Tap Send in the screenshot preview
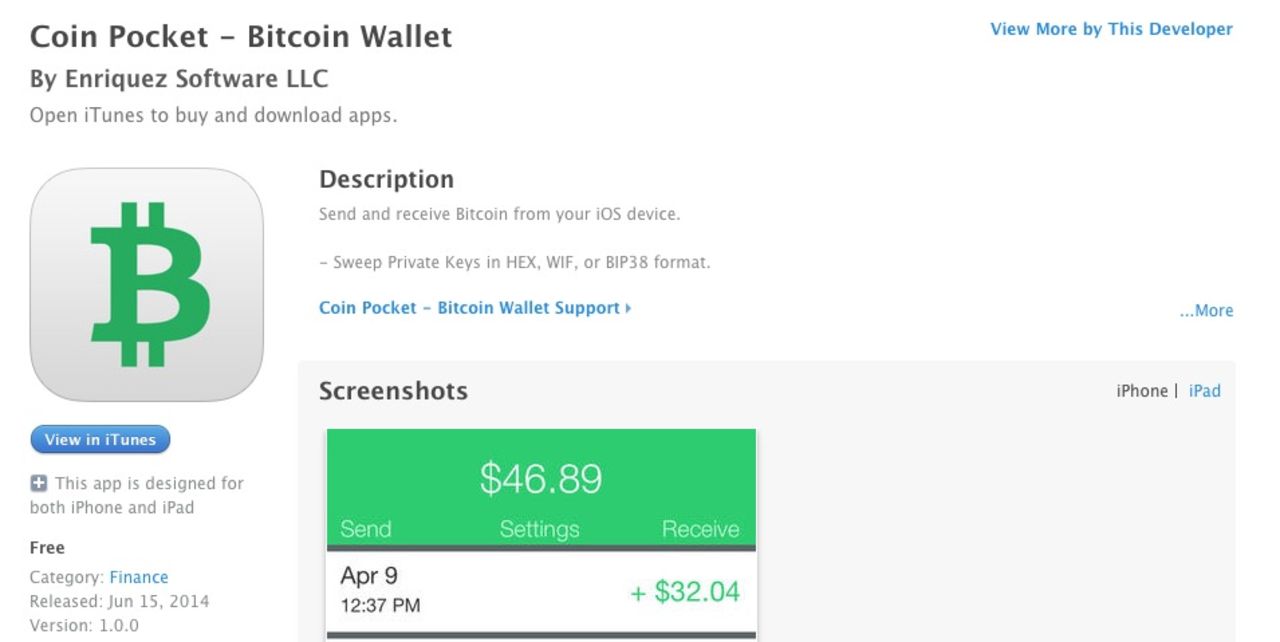This screenshot has width=1280, height=642. click(x=367, y=529)
